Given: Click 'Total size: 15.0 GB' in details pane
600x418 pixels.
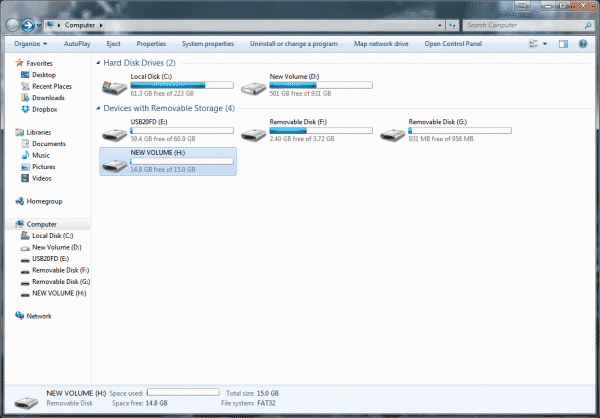Looking at the screenshot, I should click(252, 393).
